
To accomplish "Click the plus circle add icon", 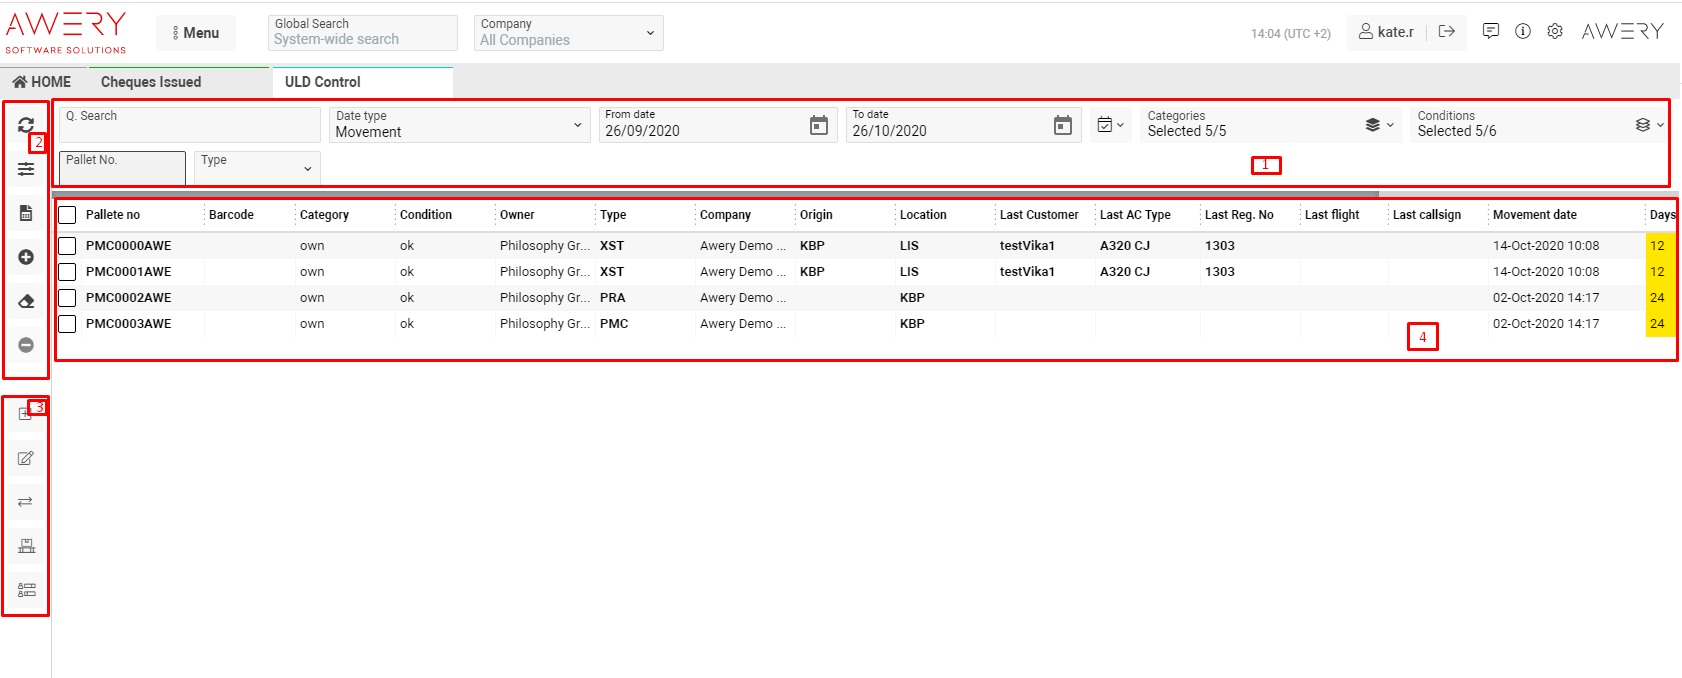I will tap(26, 257).
